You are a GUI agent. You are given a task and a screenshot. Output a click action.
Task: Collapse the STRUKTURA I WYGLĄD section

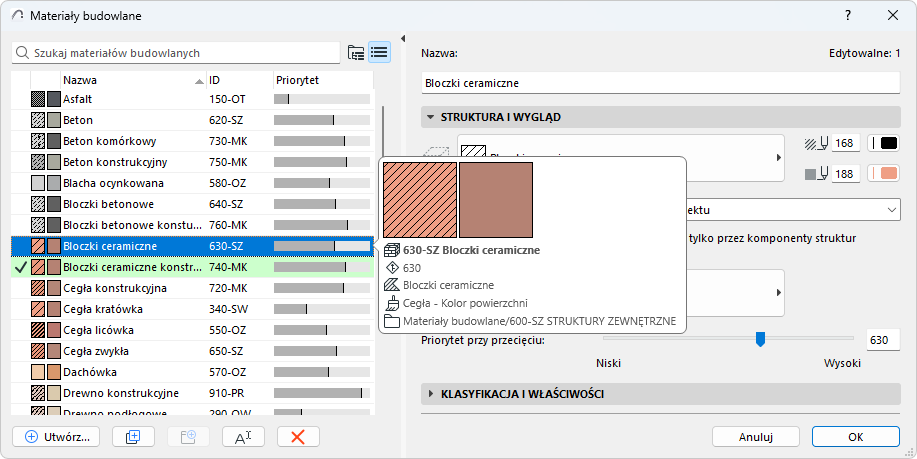431,117
